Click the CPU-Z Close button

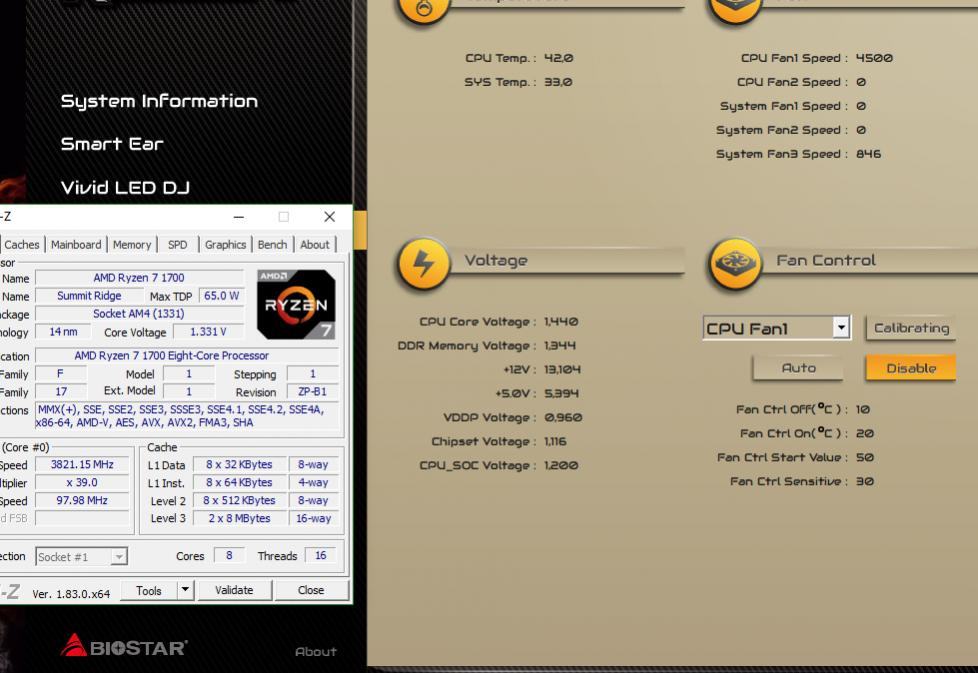(311, 590)
